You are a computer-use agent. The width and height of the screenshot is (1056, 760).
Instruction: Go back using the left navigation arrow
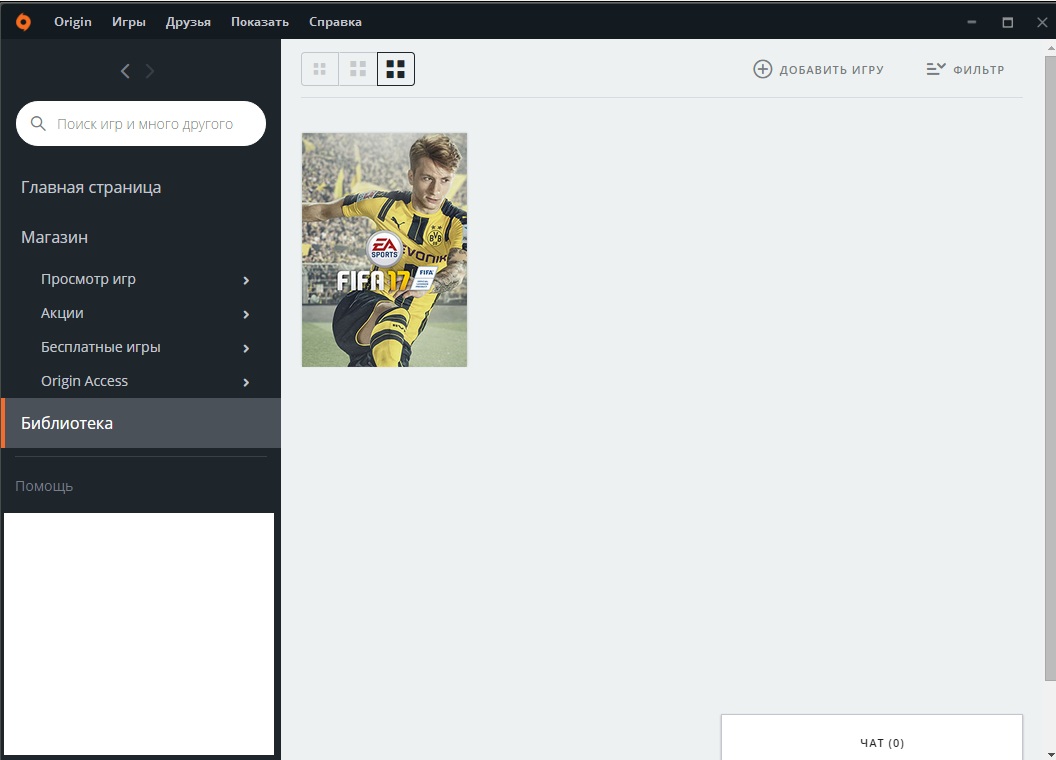point(125,71)
